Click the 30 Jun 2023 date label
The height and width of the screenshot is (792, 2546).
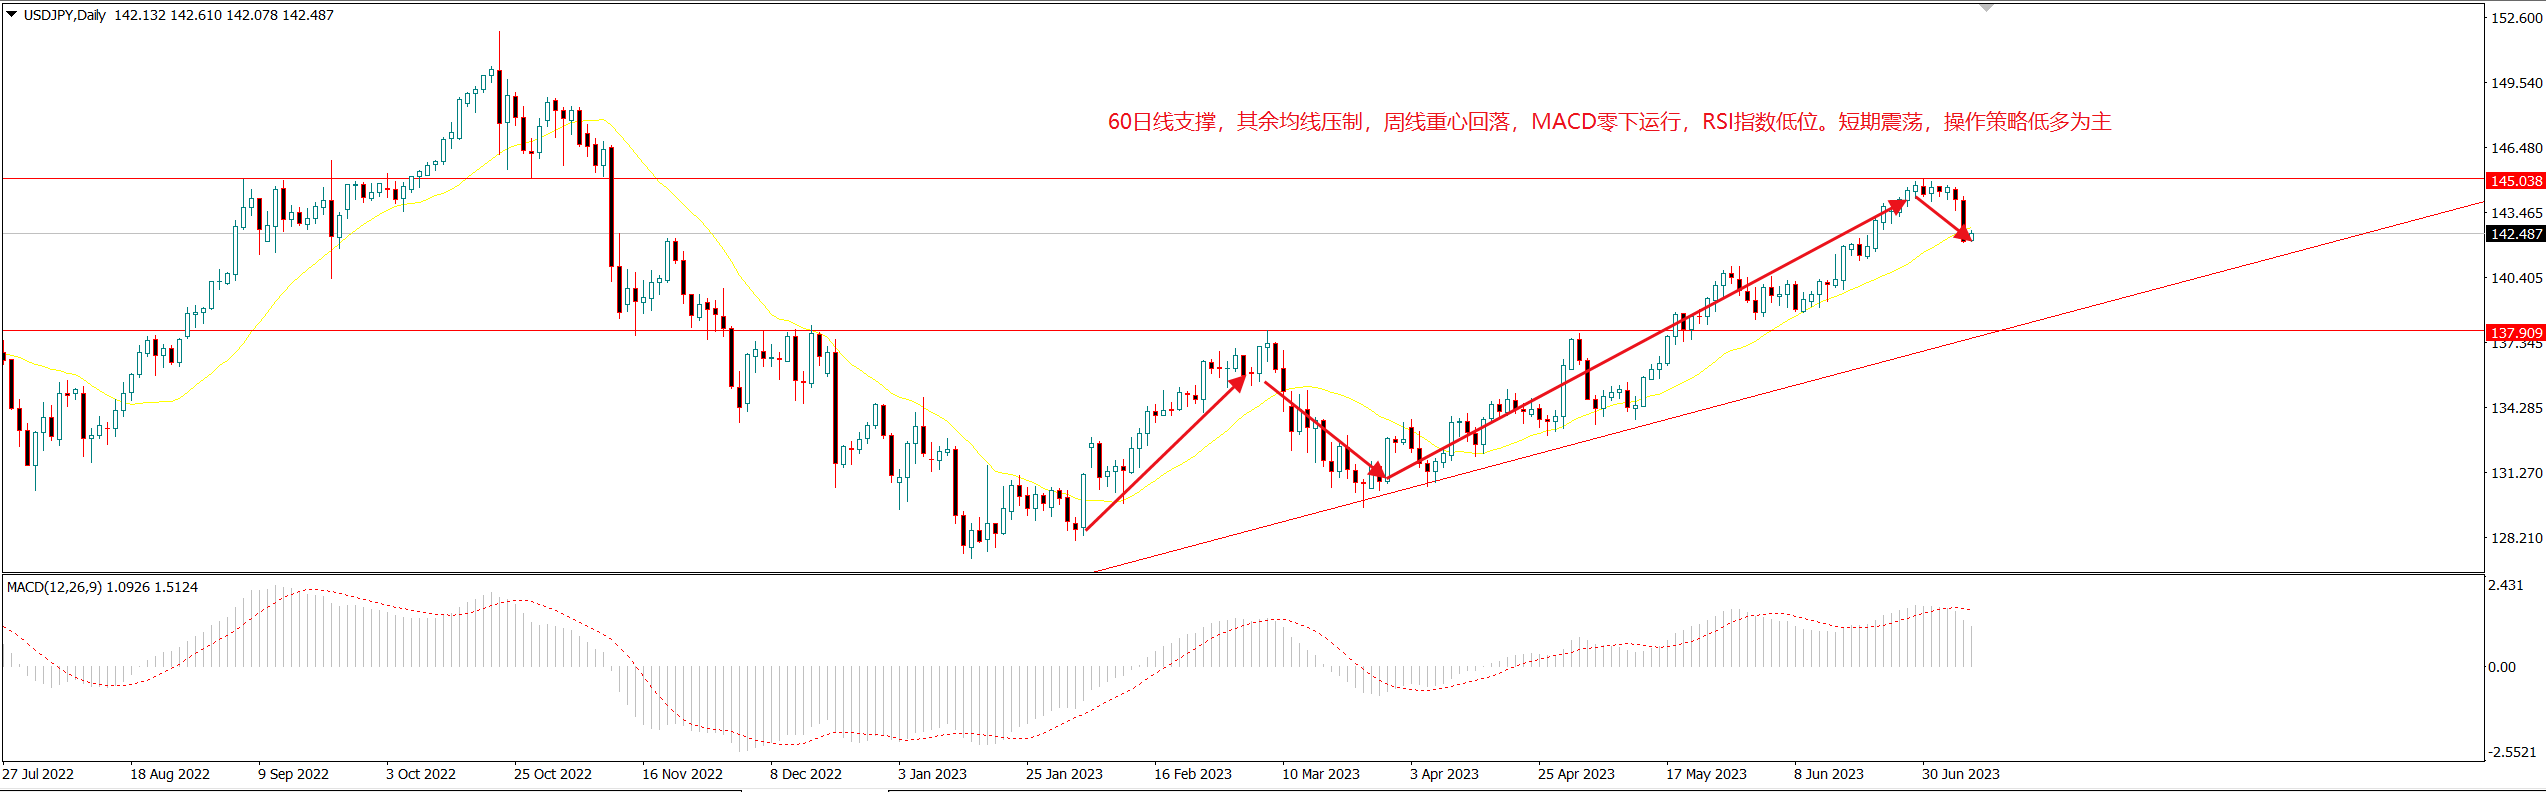[x=1961, y=774]
